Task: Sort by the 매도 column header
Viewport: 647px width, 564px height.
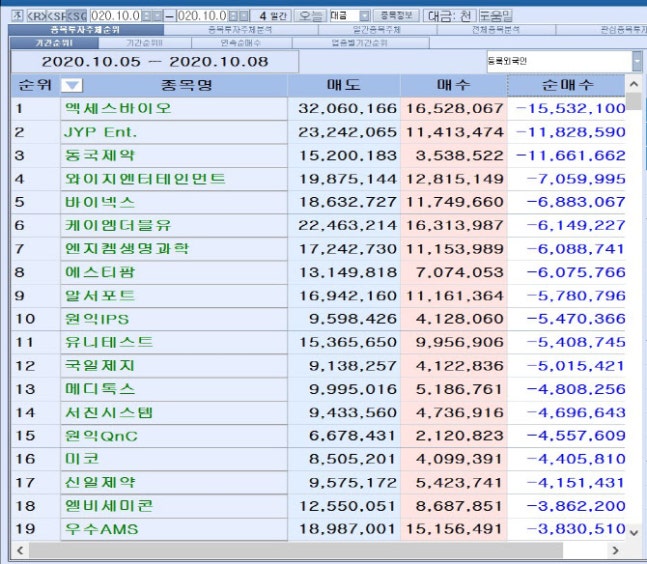Action: click(344, 85)
